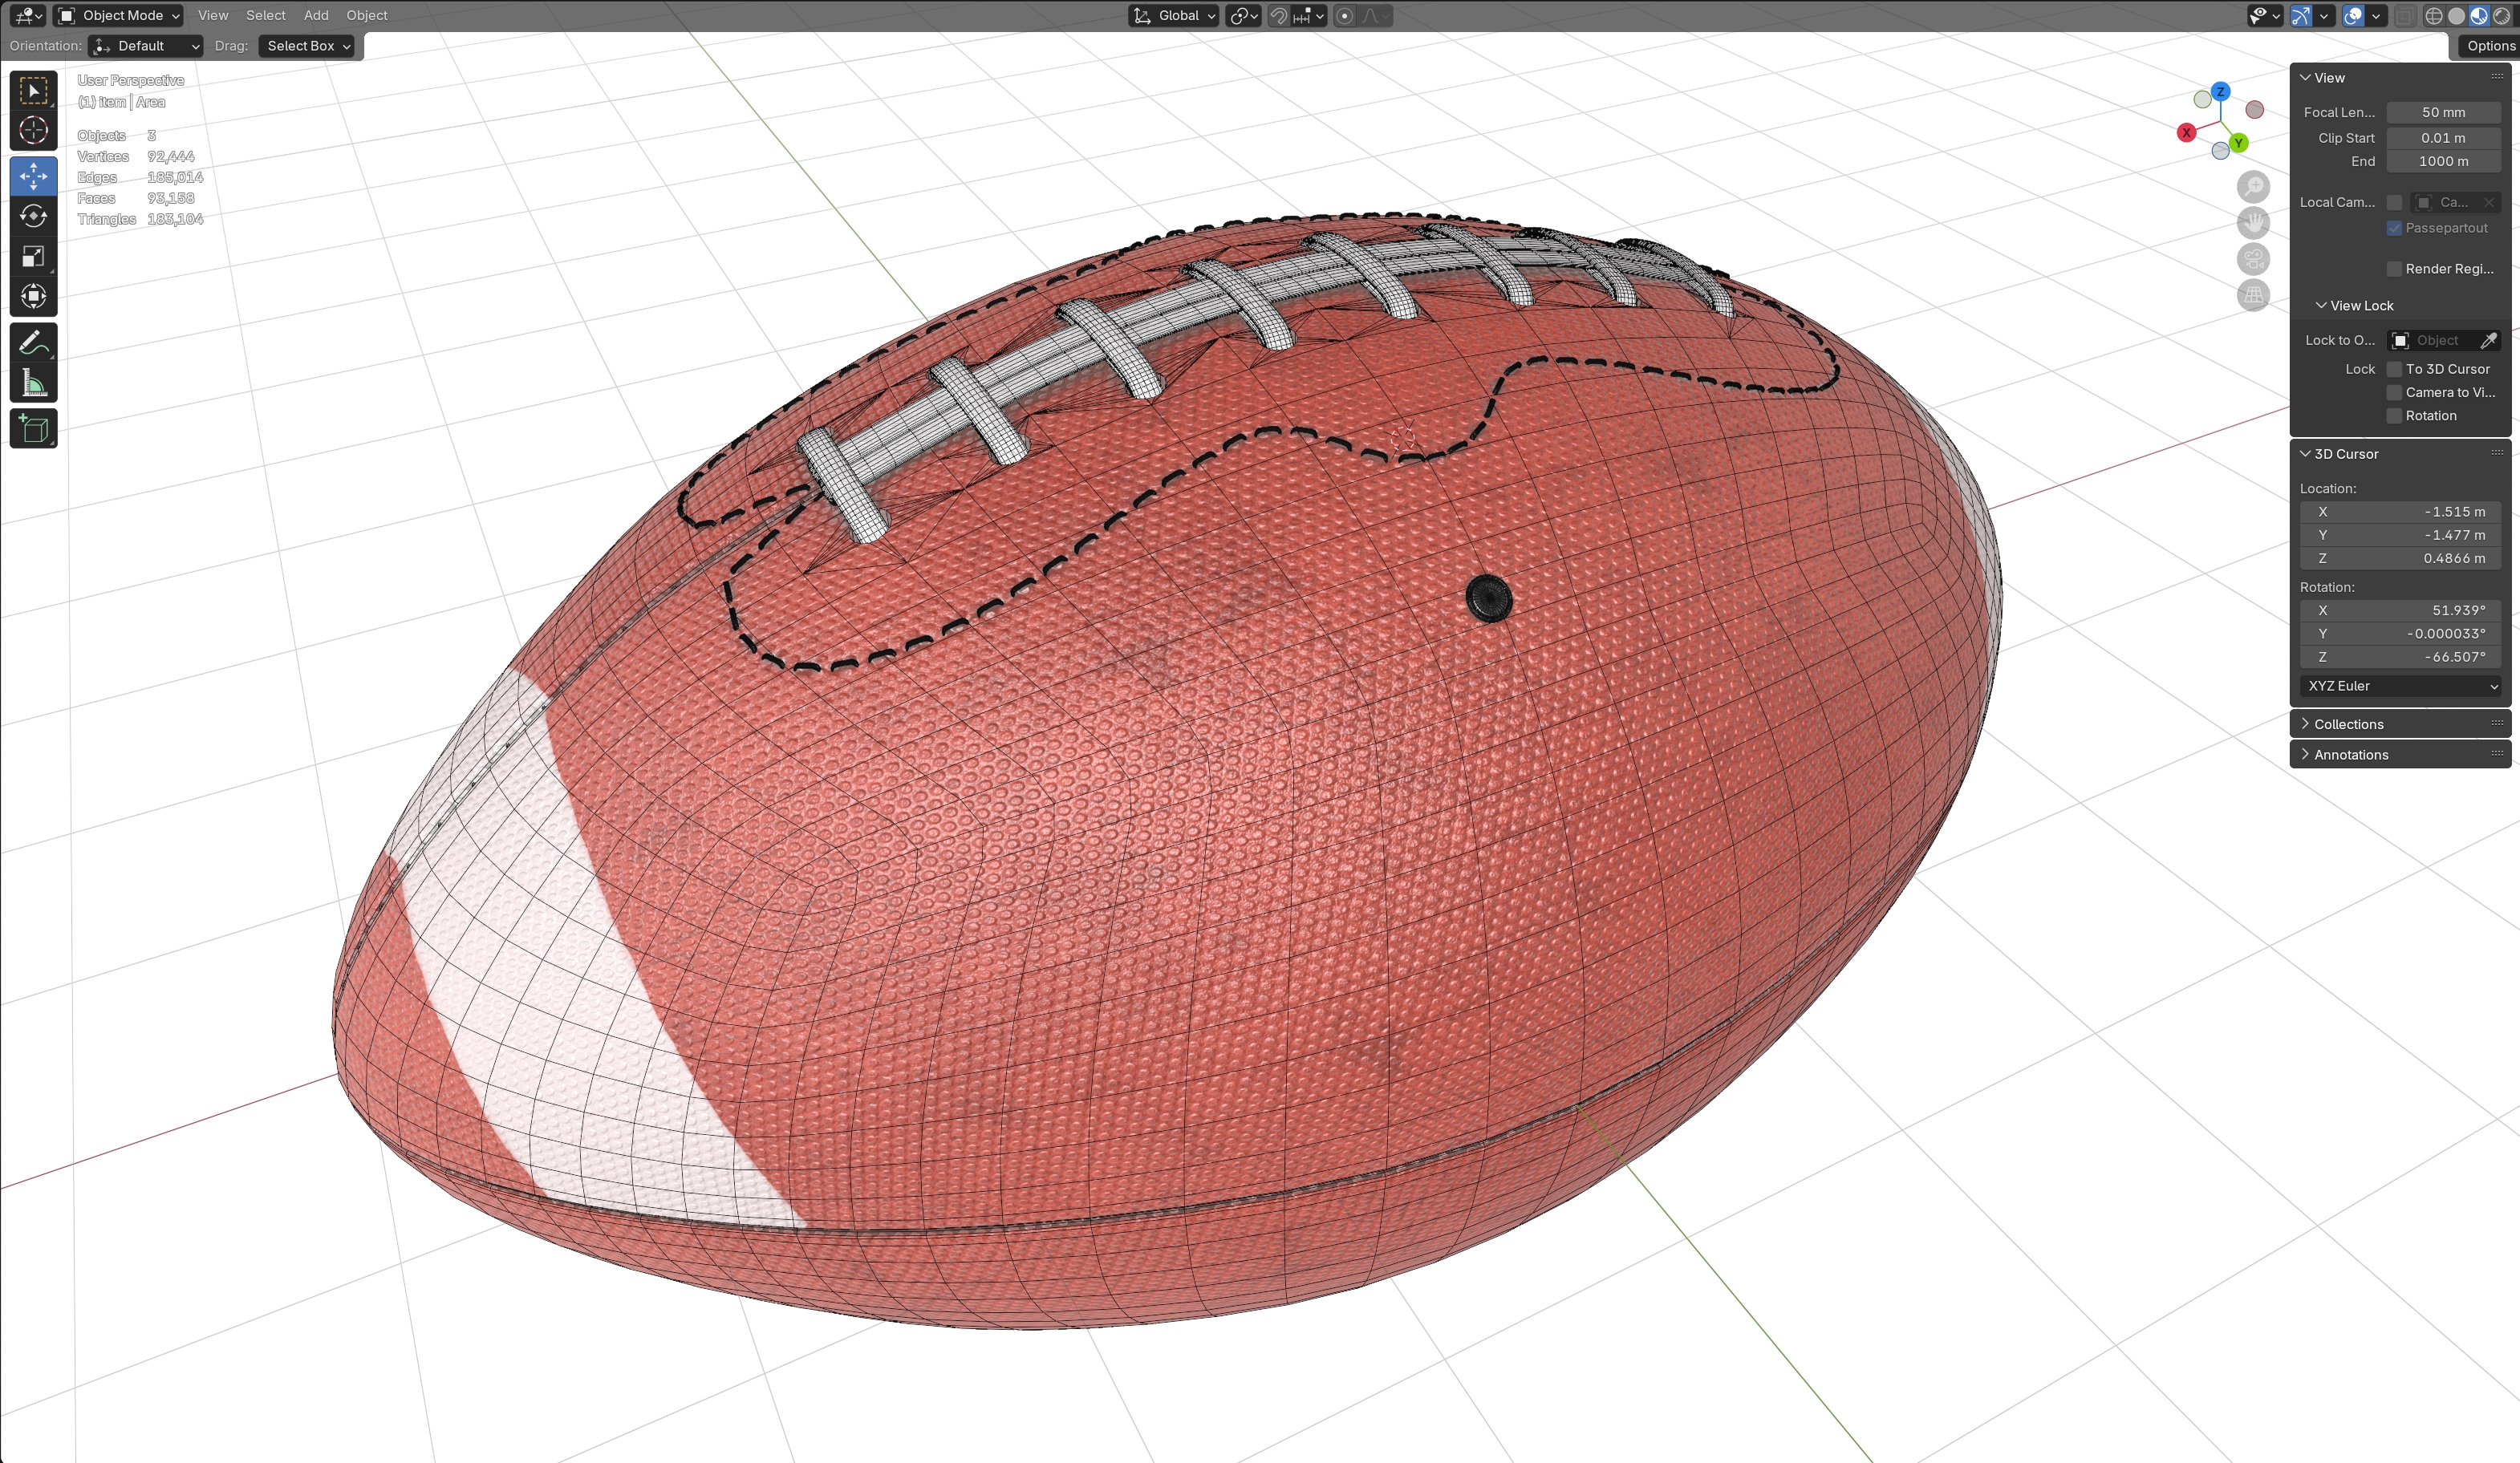Open the Object Mode dropdown

coord(119,16)
